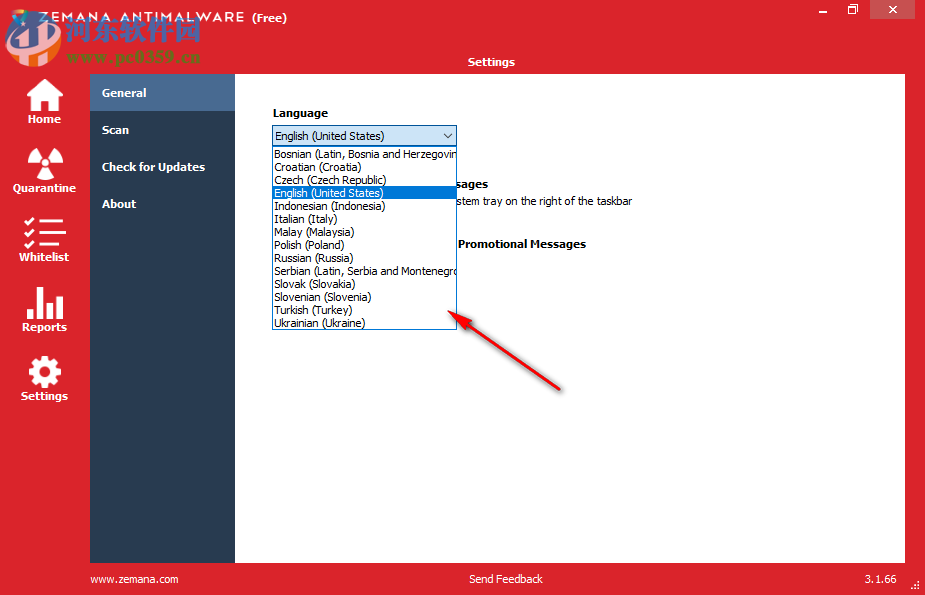The width and height of the screenshot is (925, 595).
Task: Visit www.zemana.com via the footer link
Action: (134, 578)
